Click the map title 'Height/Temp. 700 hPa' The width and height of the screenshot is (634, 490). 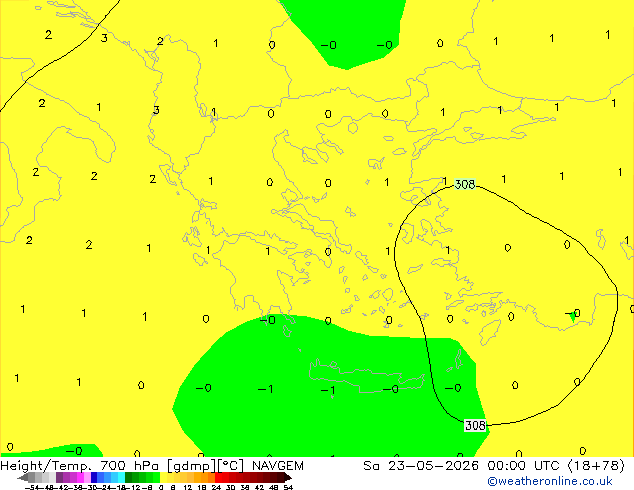click(x=79, y=466)
